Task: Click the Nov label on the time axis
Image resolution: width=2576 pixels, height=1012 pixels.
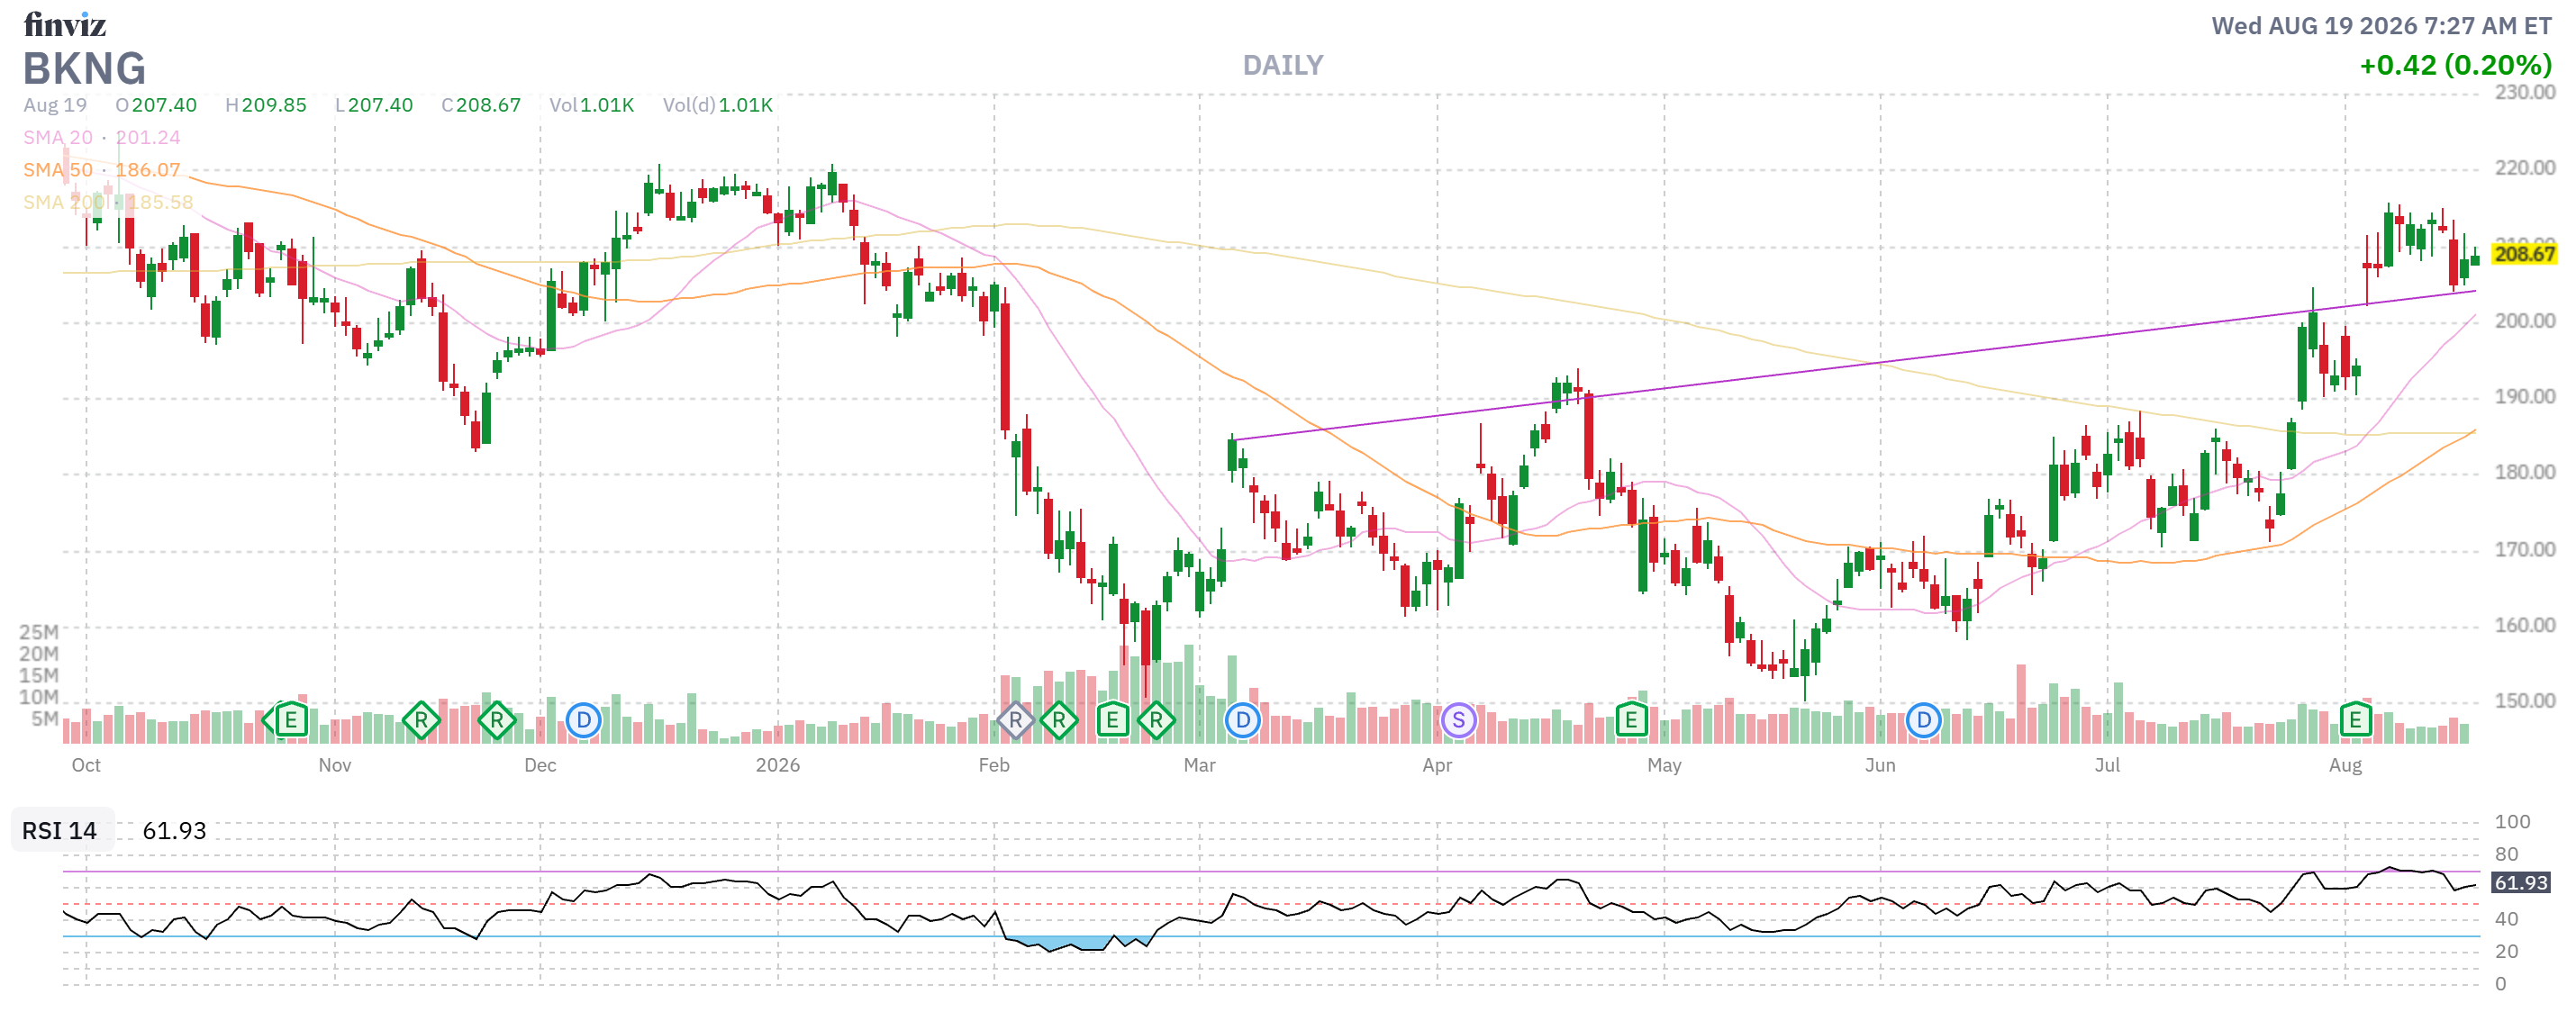Action: click(x=335, y=766)
